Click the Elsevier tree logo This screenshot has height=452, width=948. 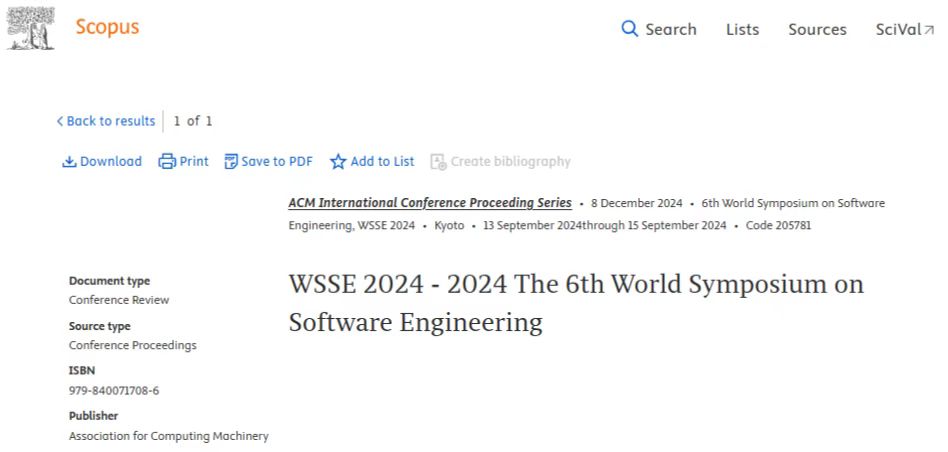(x=31, y=28)
